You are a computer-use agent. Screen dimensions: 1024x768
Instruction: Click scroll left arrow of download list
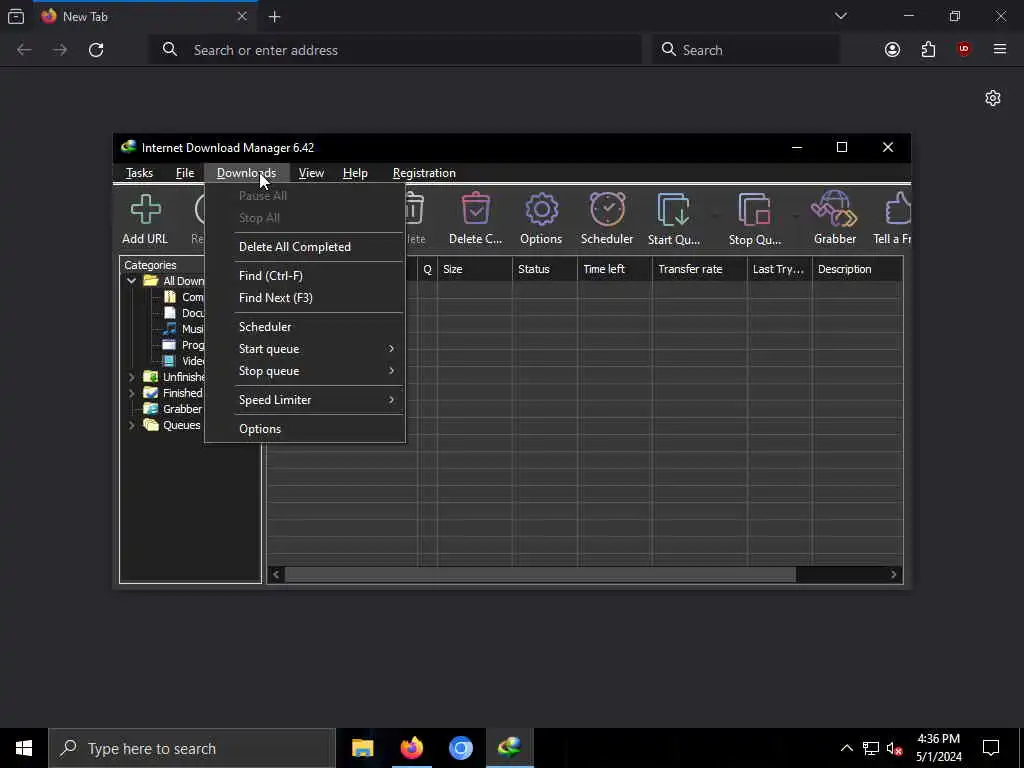click(276, 575)
